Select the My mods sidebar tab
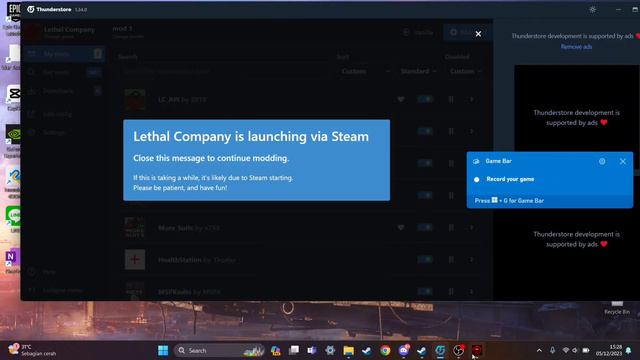640x360 pixels. [64, 54]
